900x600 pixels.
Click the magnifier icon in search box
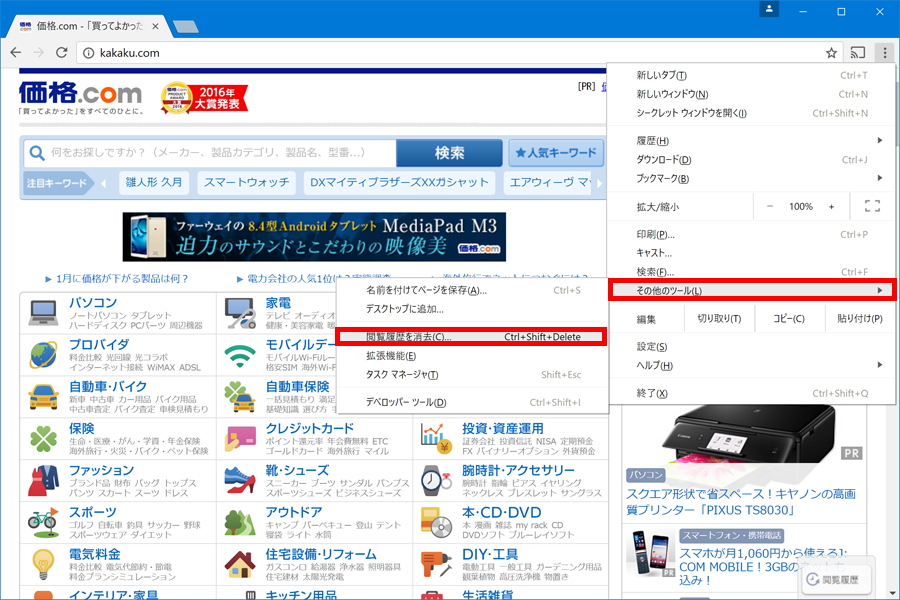point(37,153)
